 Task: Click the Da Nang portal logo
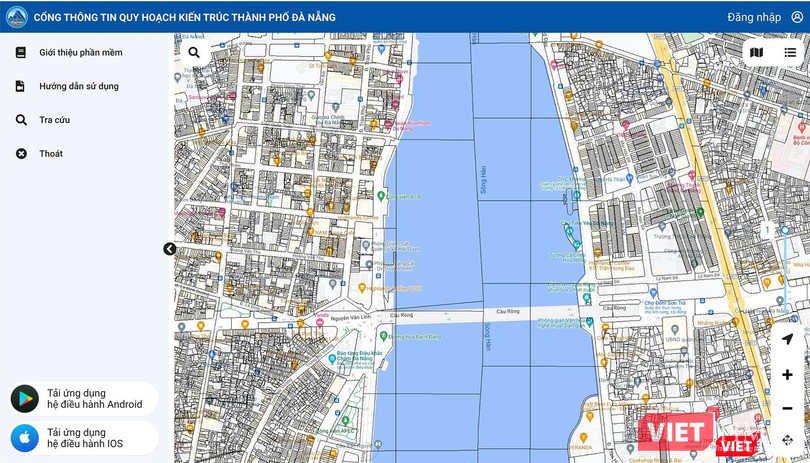point(17,17)
